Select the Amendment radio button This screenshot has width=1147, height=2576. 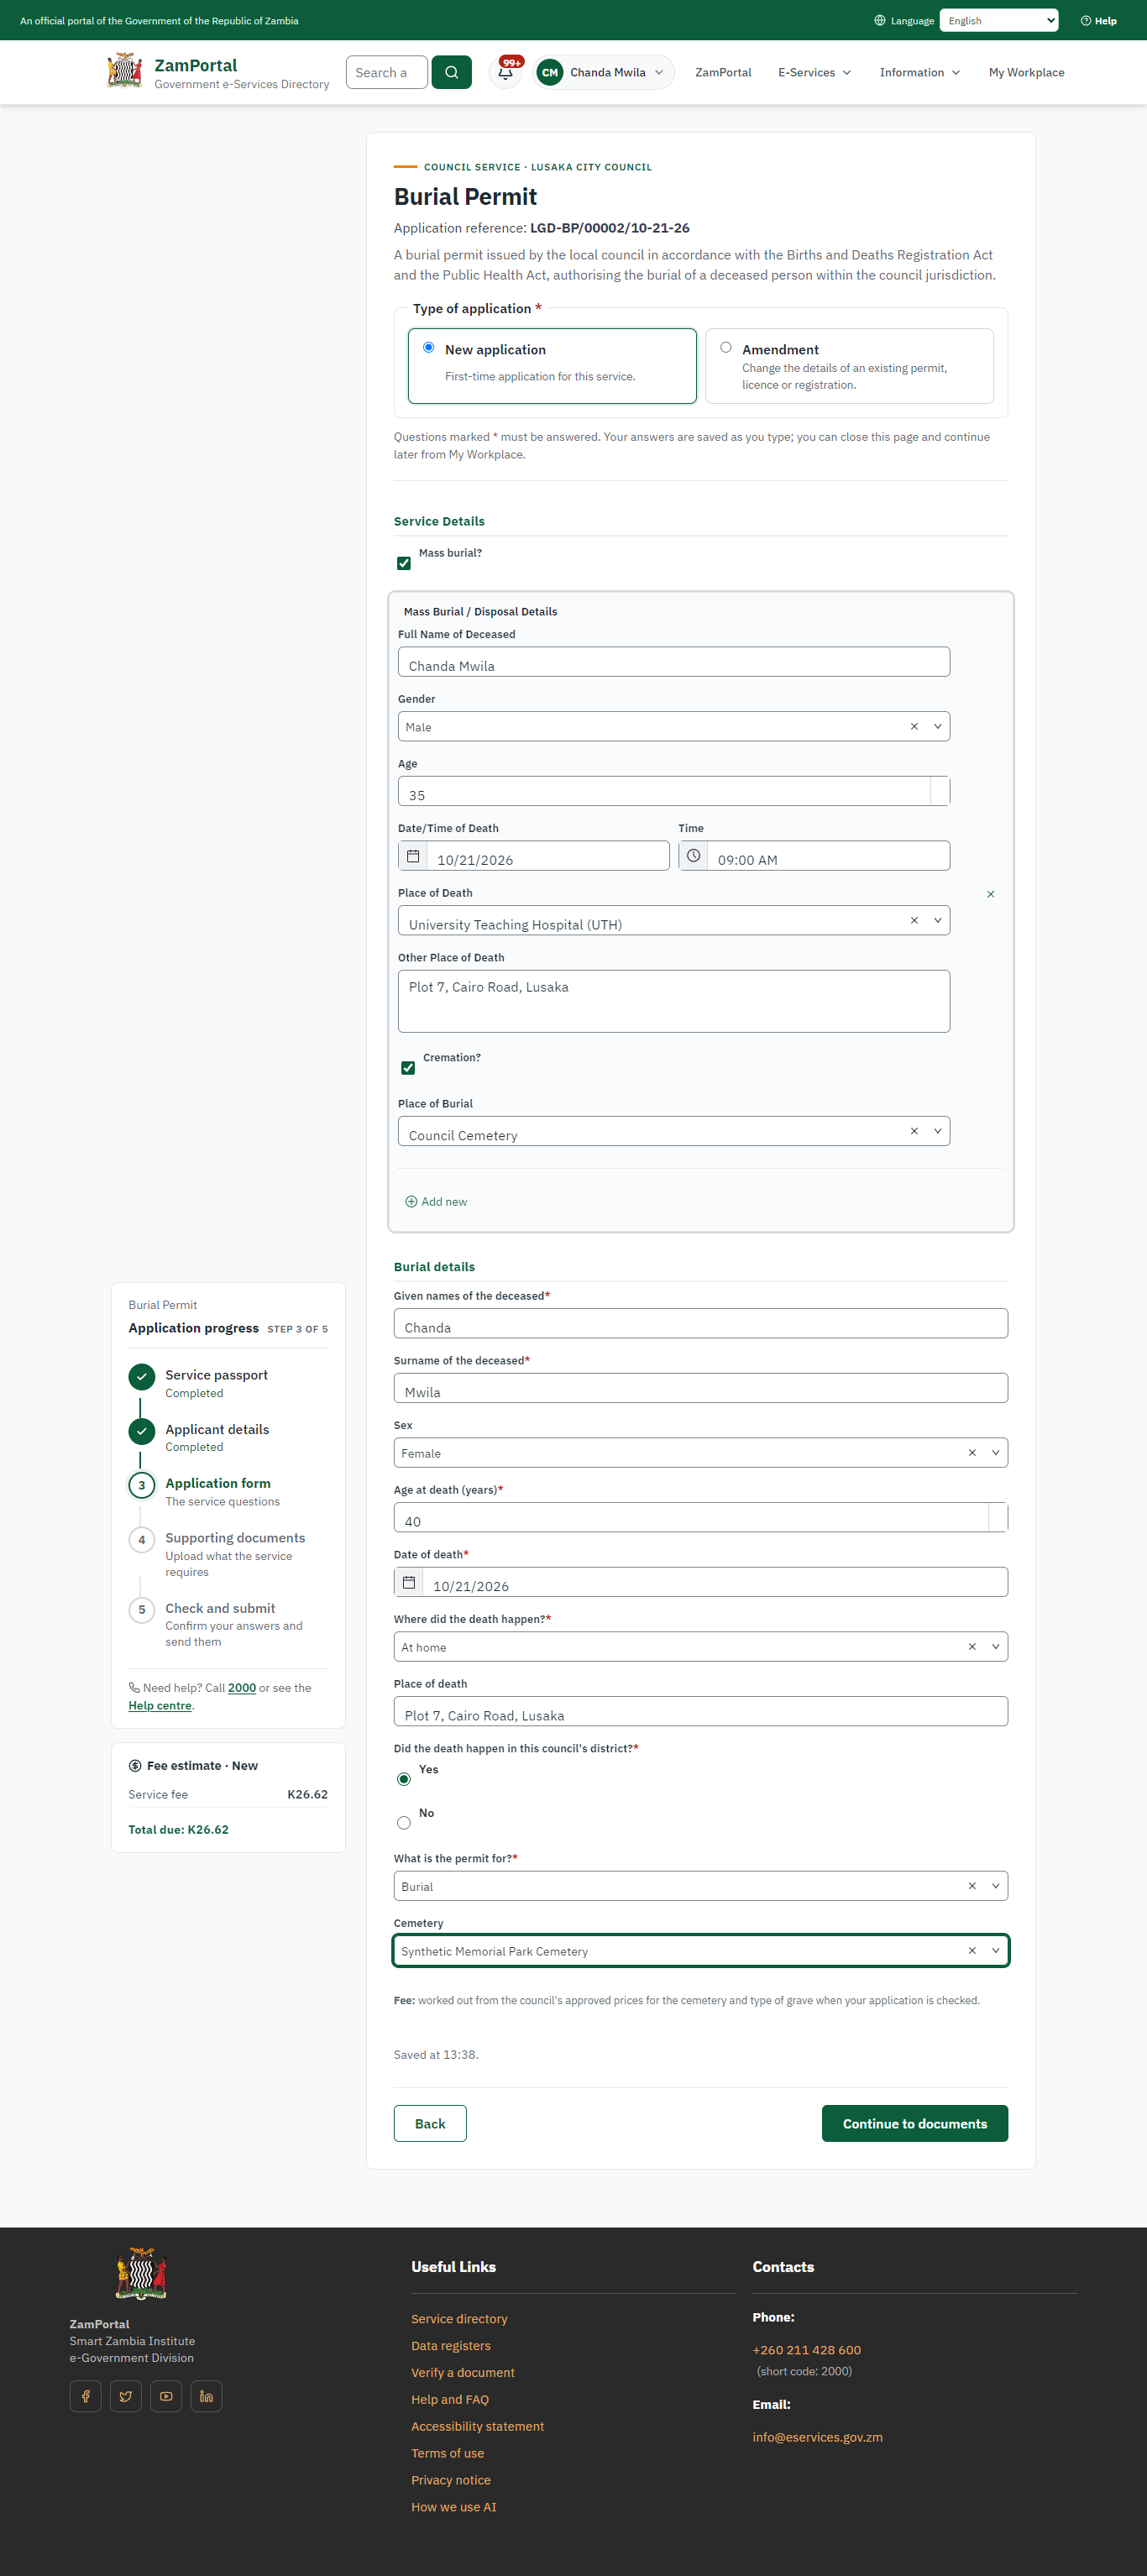click(726, 347)
